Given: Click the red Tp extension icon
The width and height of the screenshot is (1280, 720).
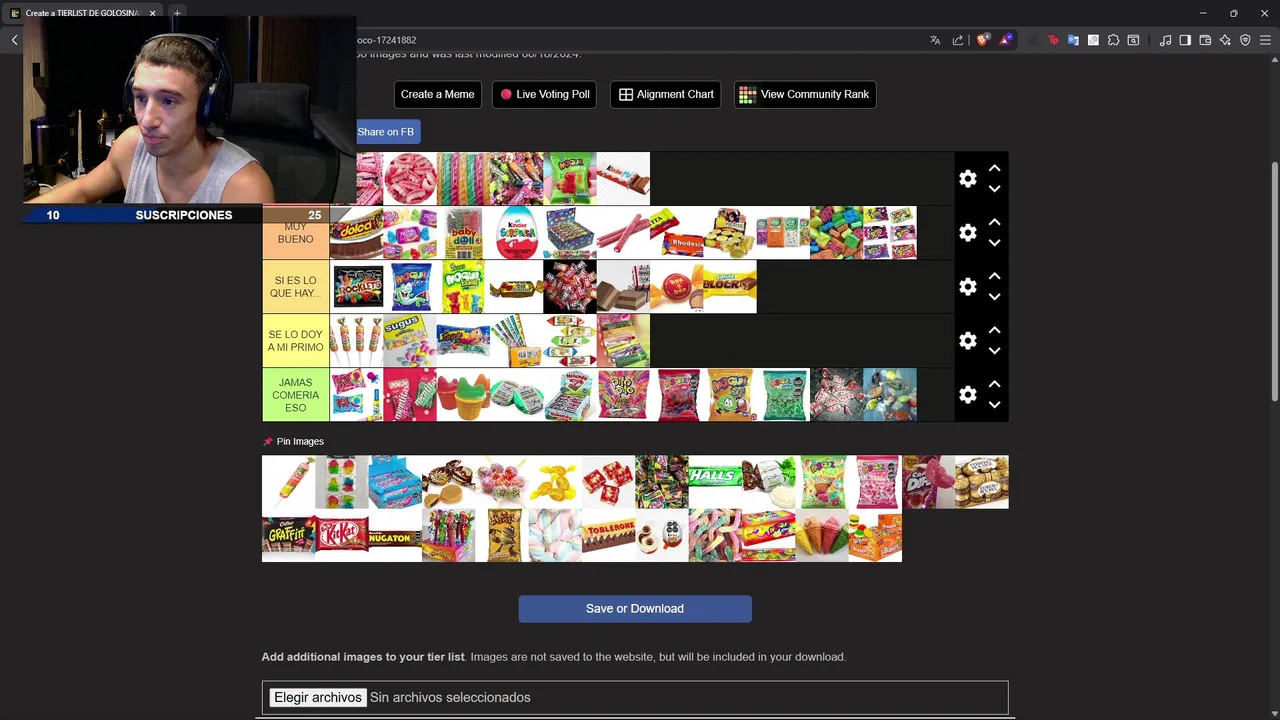Looking at the screenshot, I should [x=1053, y=40].
